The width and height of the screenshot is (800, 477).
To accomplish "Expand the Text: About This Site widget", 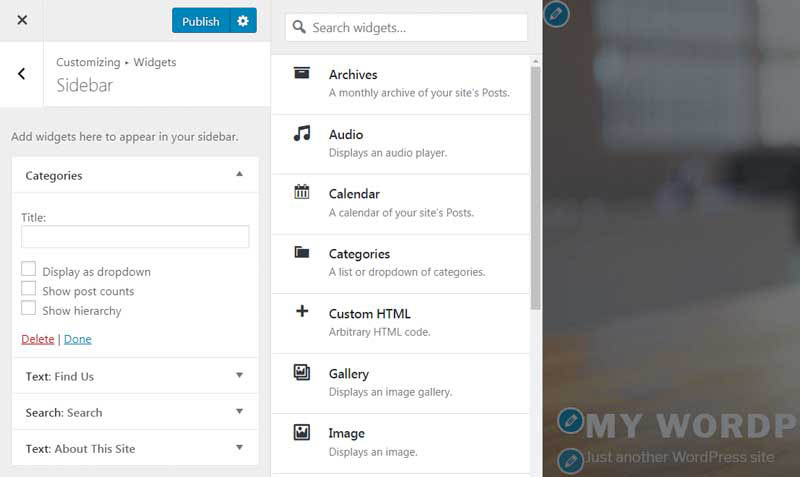I will (239, 448).
